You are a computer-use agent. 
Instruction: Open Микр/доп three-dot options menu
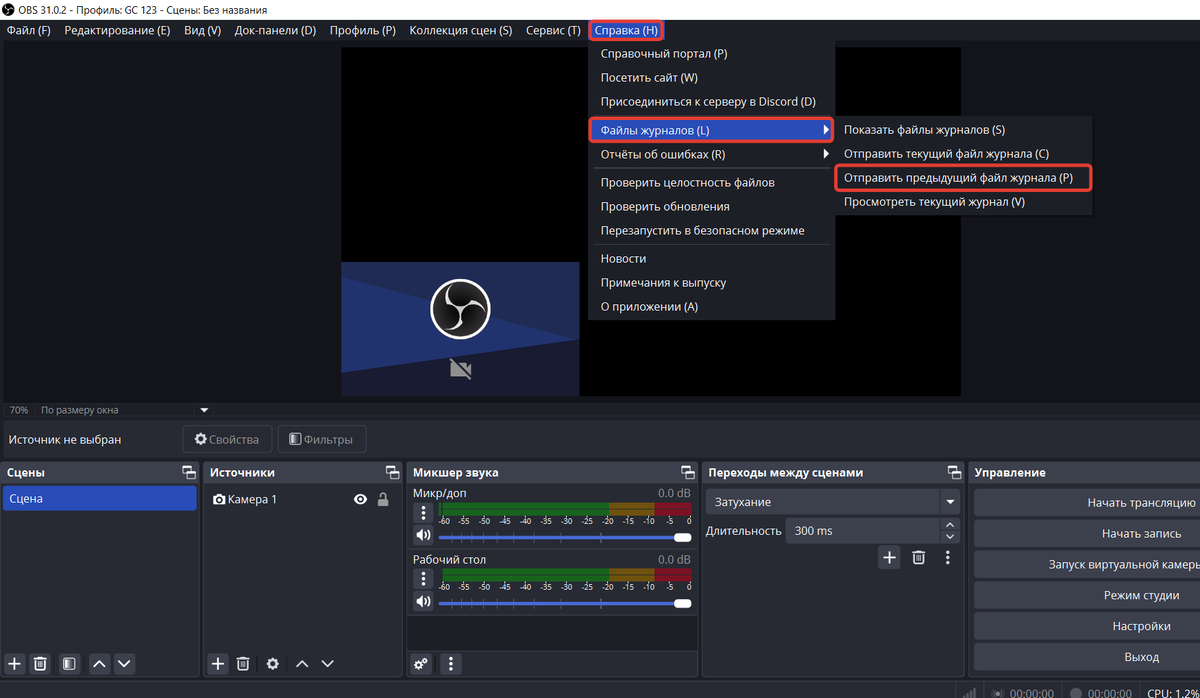423,513
